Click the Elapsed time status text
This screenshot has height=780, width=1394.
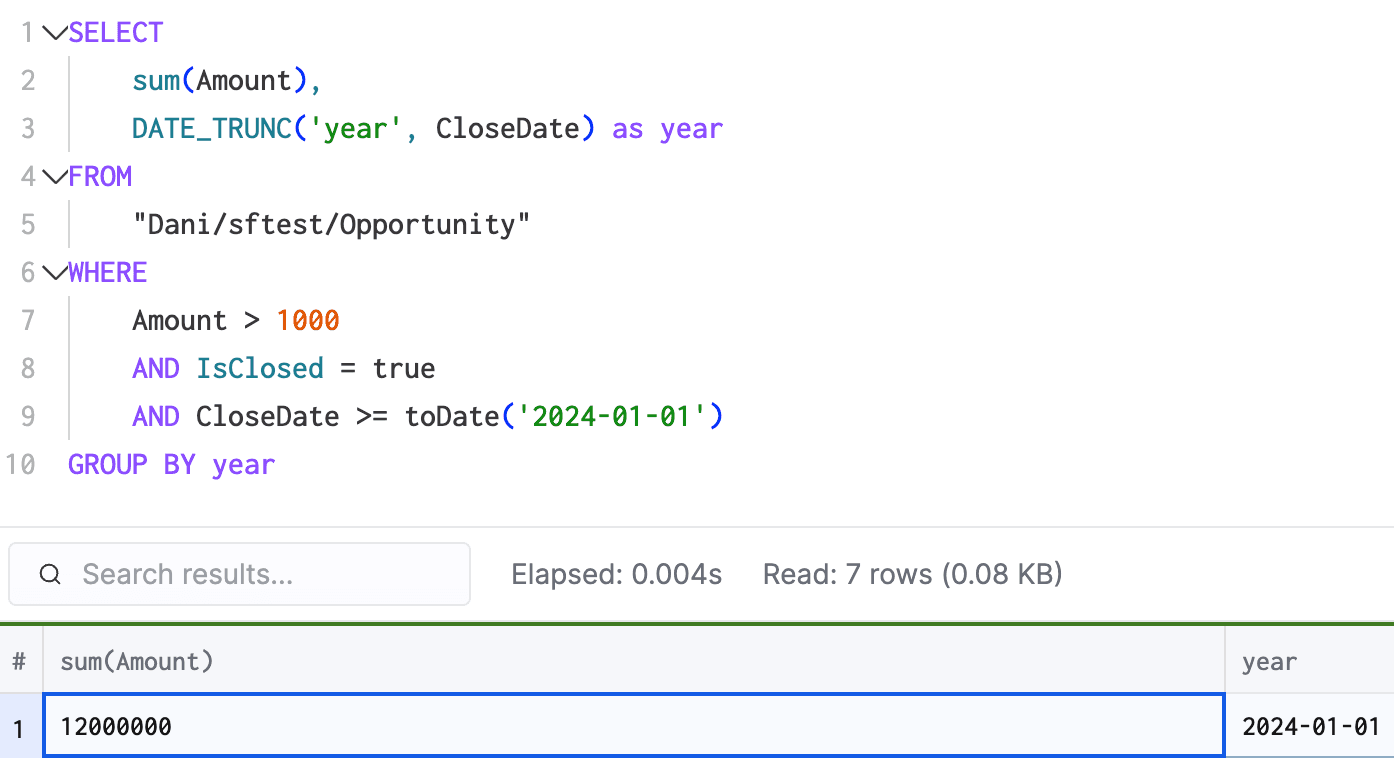[616, 575]
